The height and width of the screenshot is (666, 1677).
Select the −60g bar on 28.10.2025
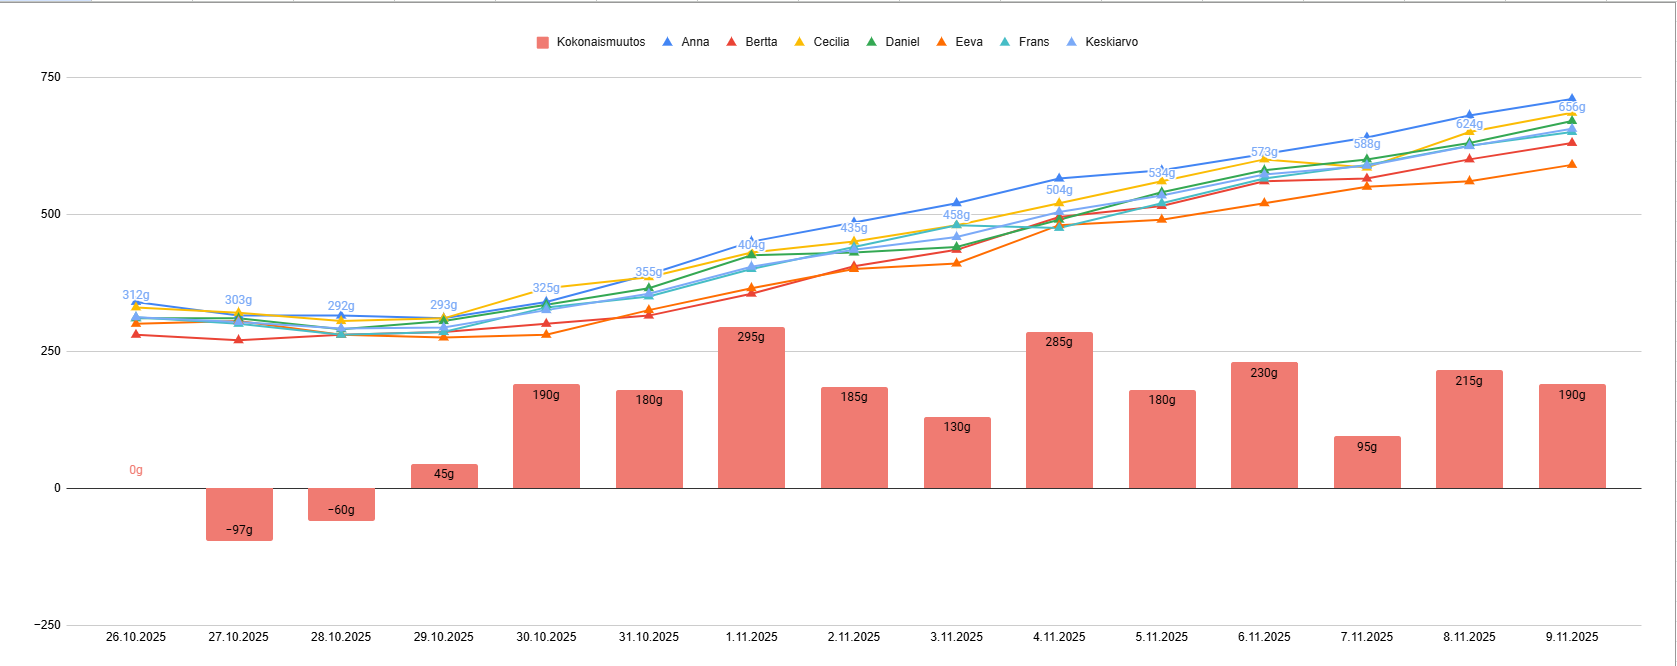[x=341, y=503]
